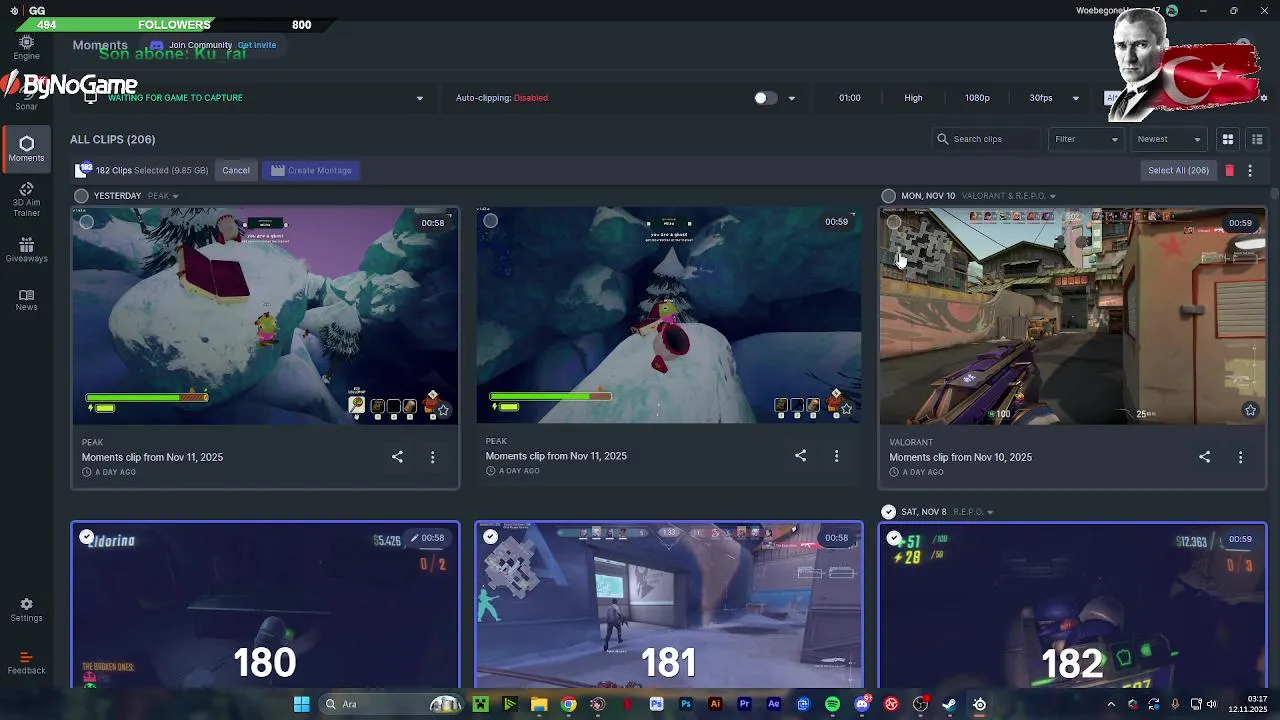Viewport: 1280px width, 720px height.
Task: Delete selected clips with red trash icon
Action: (1229, 170)
